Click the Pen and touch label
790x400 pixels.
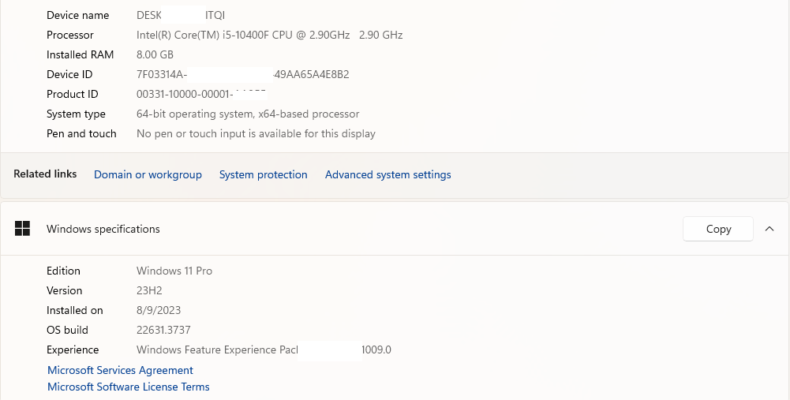pyautogui.click(x=82, y=134)
